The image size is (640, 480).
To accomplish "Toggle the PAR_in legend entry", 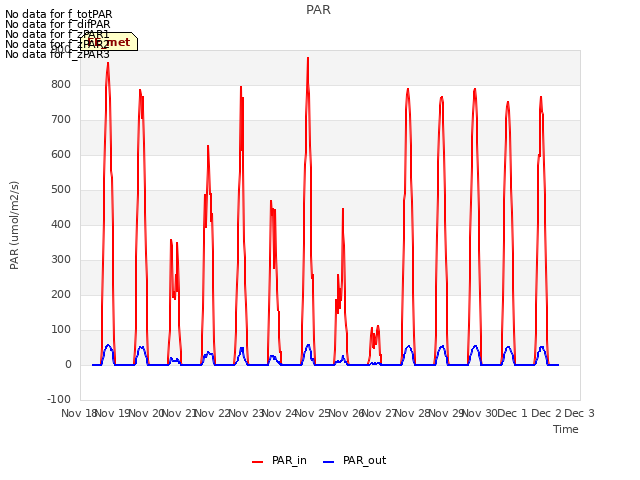I will coord(279,460).
